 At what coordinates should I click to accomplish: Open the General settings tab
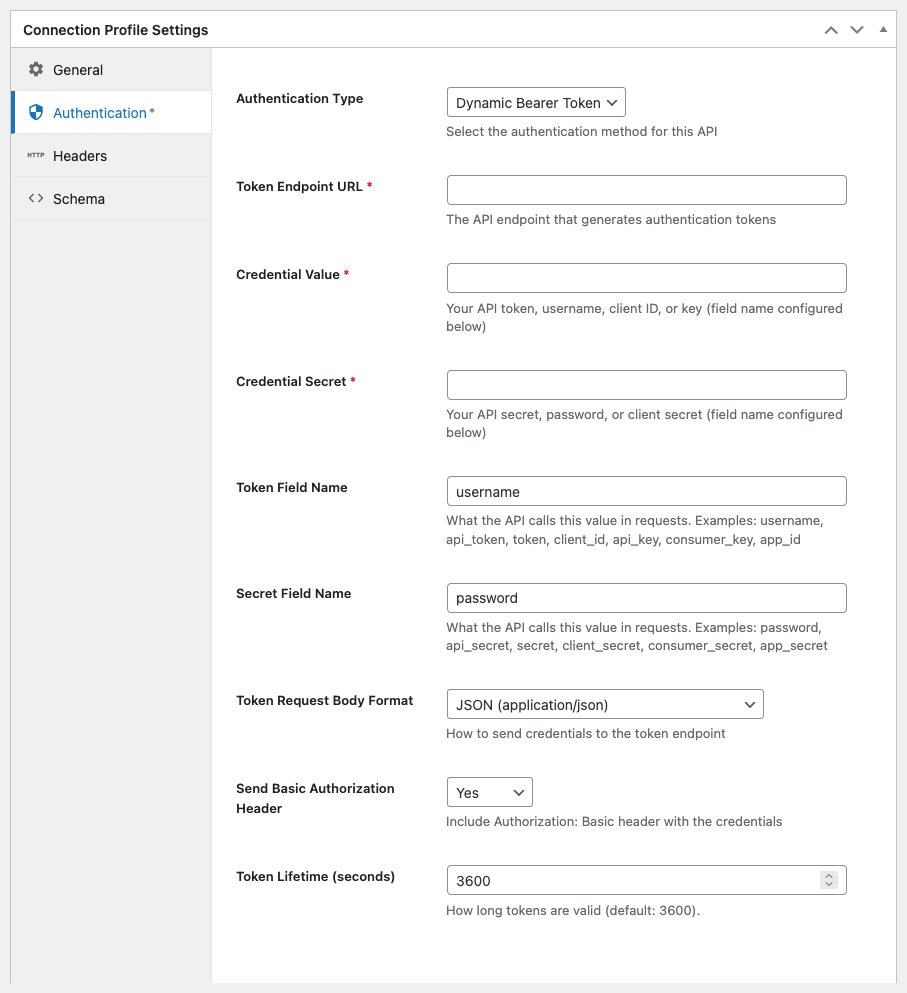[111, 70]
